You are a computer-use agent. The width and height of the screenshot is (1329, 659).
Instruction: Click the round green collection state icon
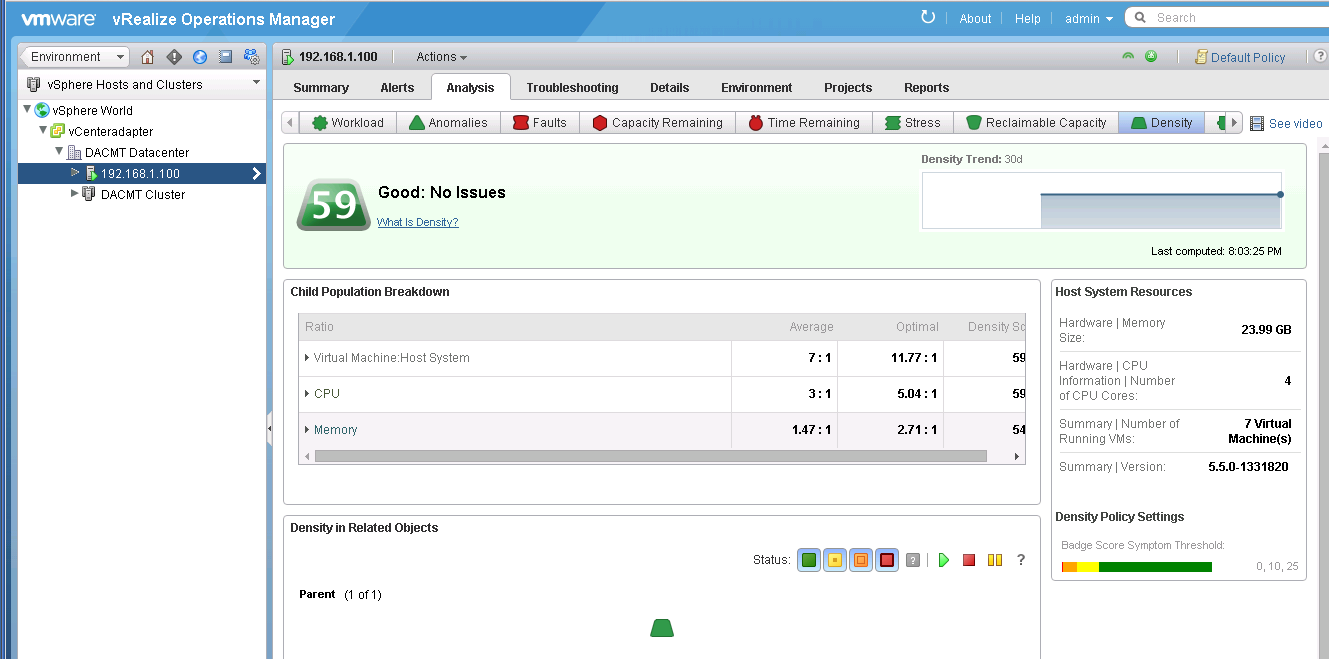pos(1151,57)
